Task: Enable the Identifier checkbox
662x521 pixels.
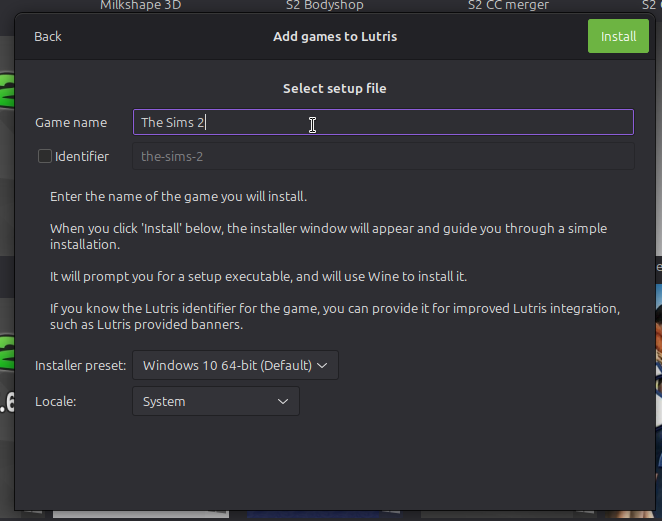Action: tap(45, 156)
